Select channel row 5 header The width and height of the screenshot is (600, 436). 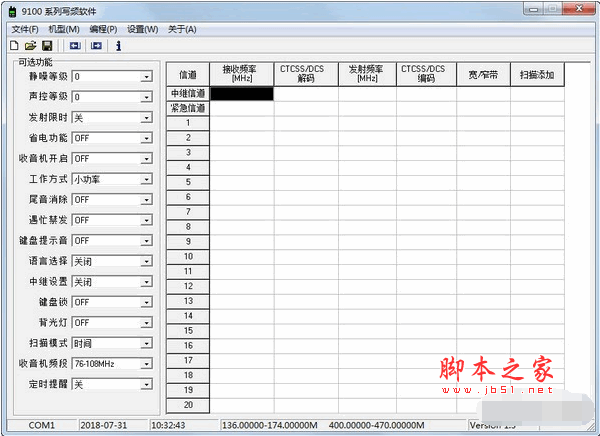(188, 183)
